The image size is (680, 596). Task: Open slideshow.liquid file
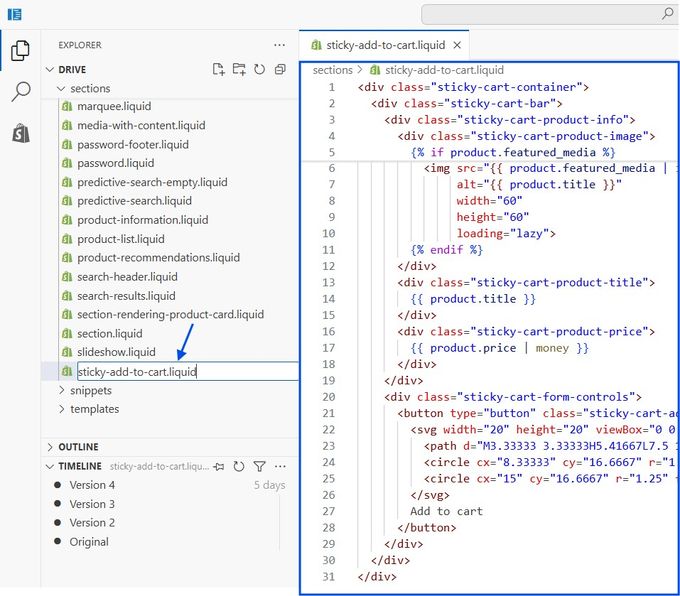click(x=116, y=352)
